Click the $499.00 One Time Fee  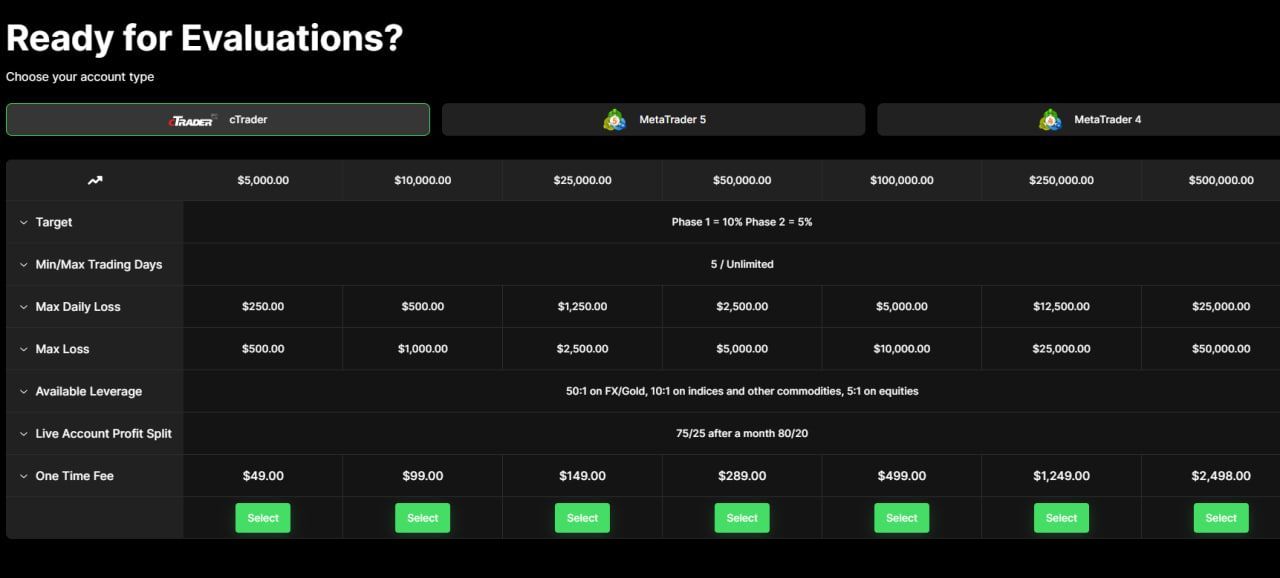coord(902,476)
